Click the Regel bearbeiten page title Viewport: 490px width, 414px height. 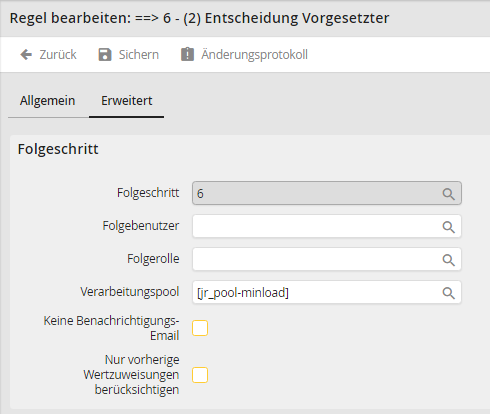point(199,18)
